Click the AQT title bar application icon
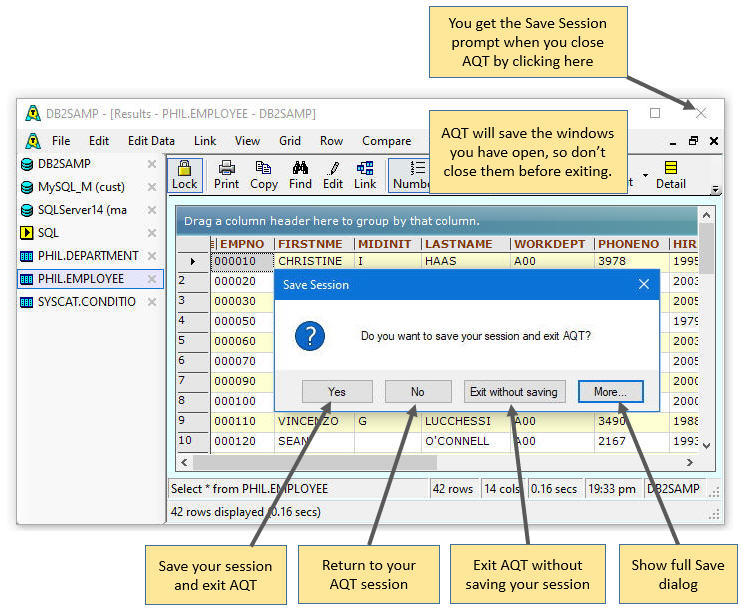Screen dimensions: 741x608 33,113
